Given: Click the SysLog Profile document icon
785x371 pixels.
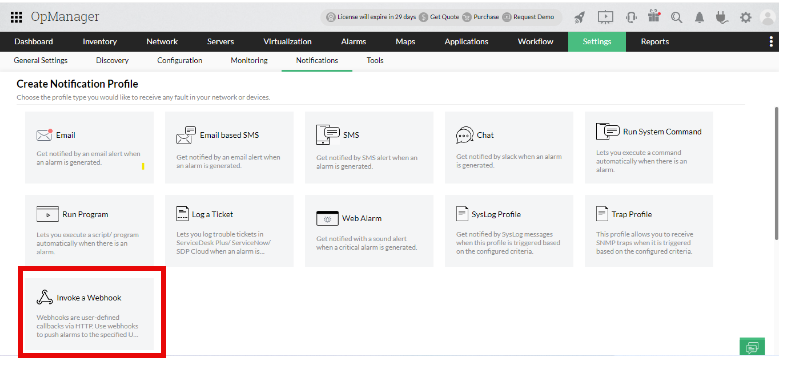Looking at the screenshot, I should pyautogui.click(x=462, y=214).
